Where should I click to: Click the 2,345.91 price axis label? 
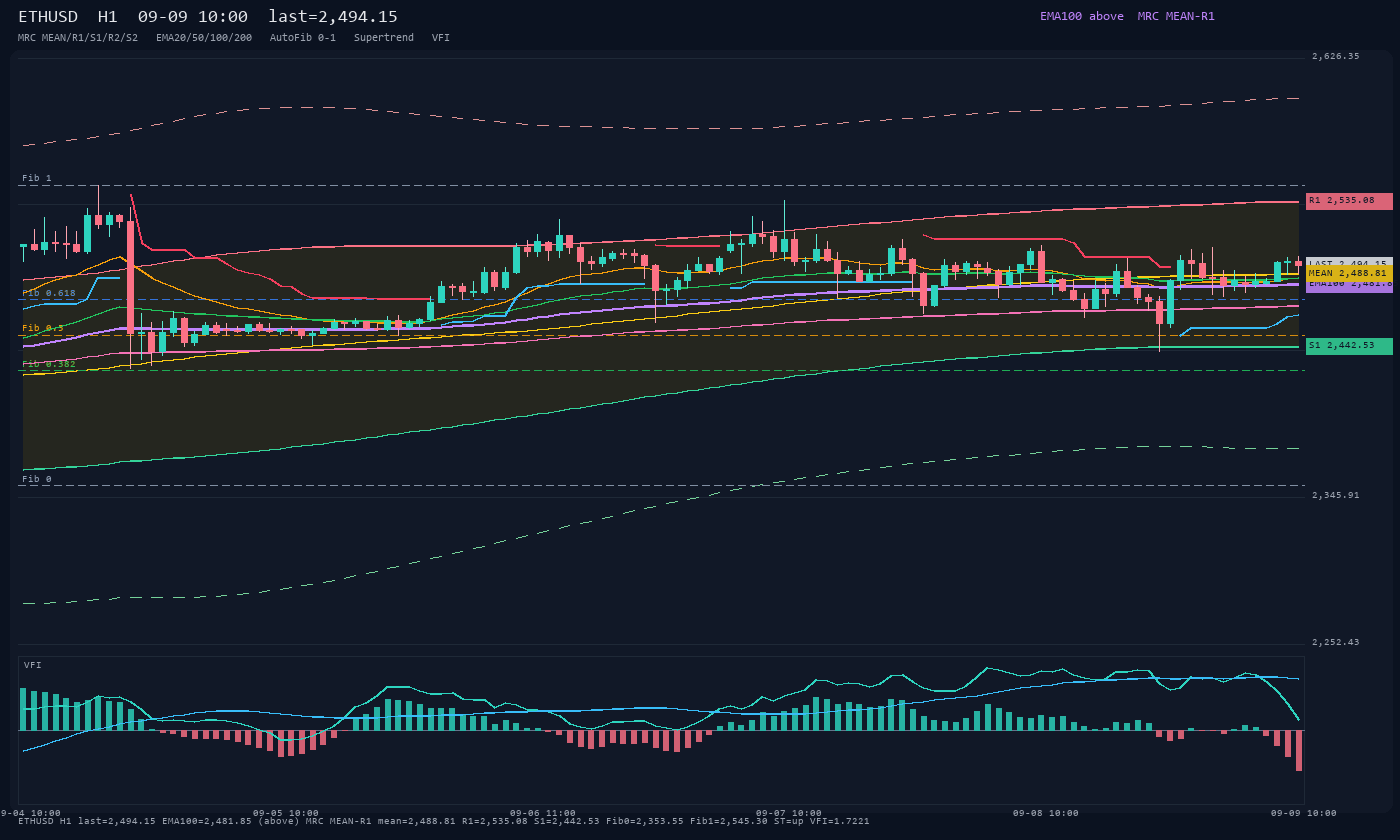pos(1336,495)
